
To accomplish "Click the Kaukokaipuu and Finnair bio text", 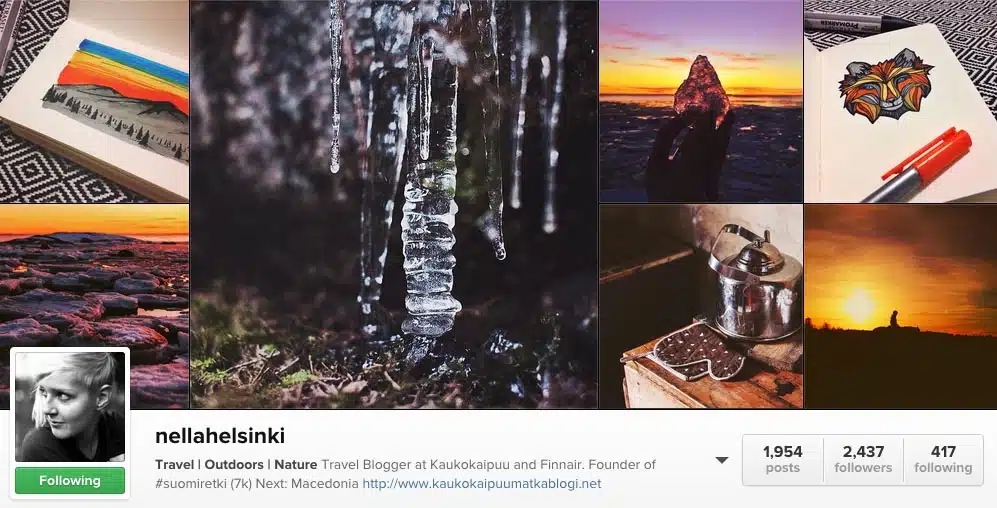I will point(500,465).
